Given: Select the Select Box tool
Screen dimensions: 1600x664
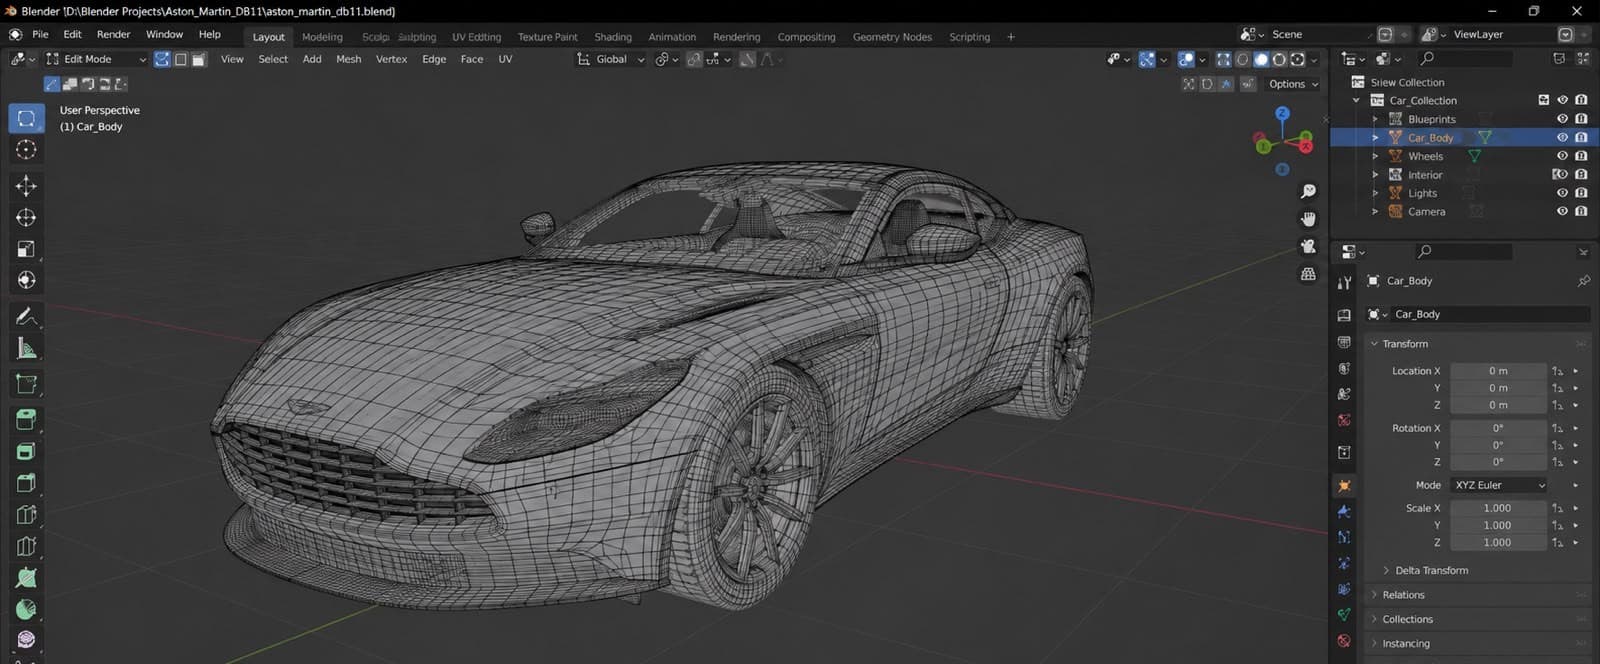Looking at the screenshot, I should tap(26, 118).
